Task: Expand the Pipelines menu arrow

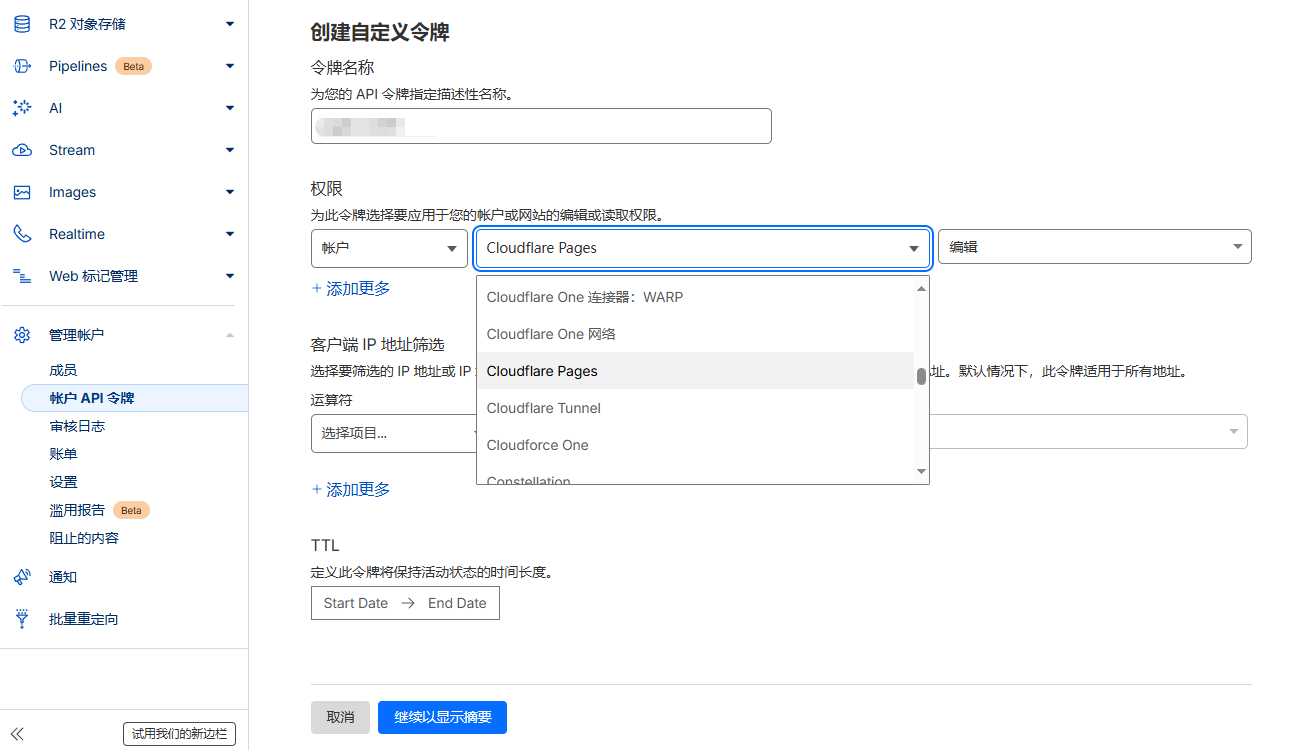Action: [x=230, y=66]
